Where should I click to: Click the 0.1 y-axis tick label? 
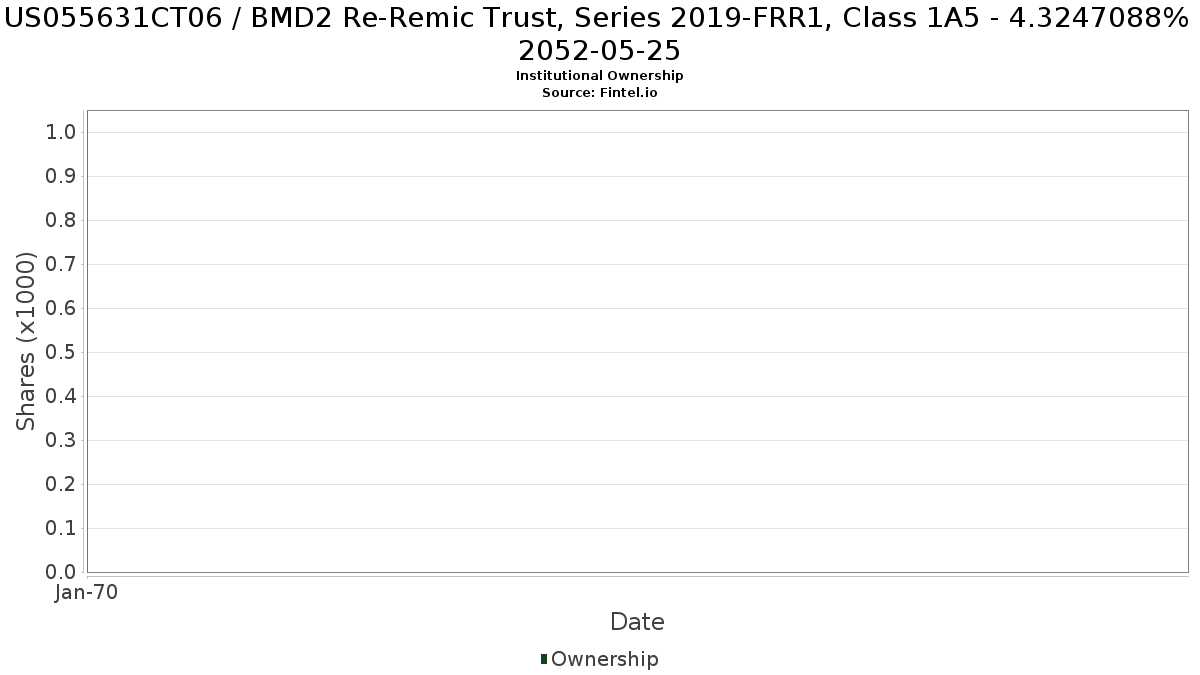61,529
